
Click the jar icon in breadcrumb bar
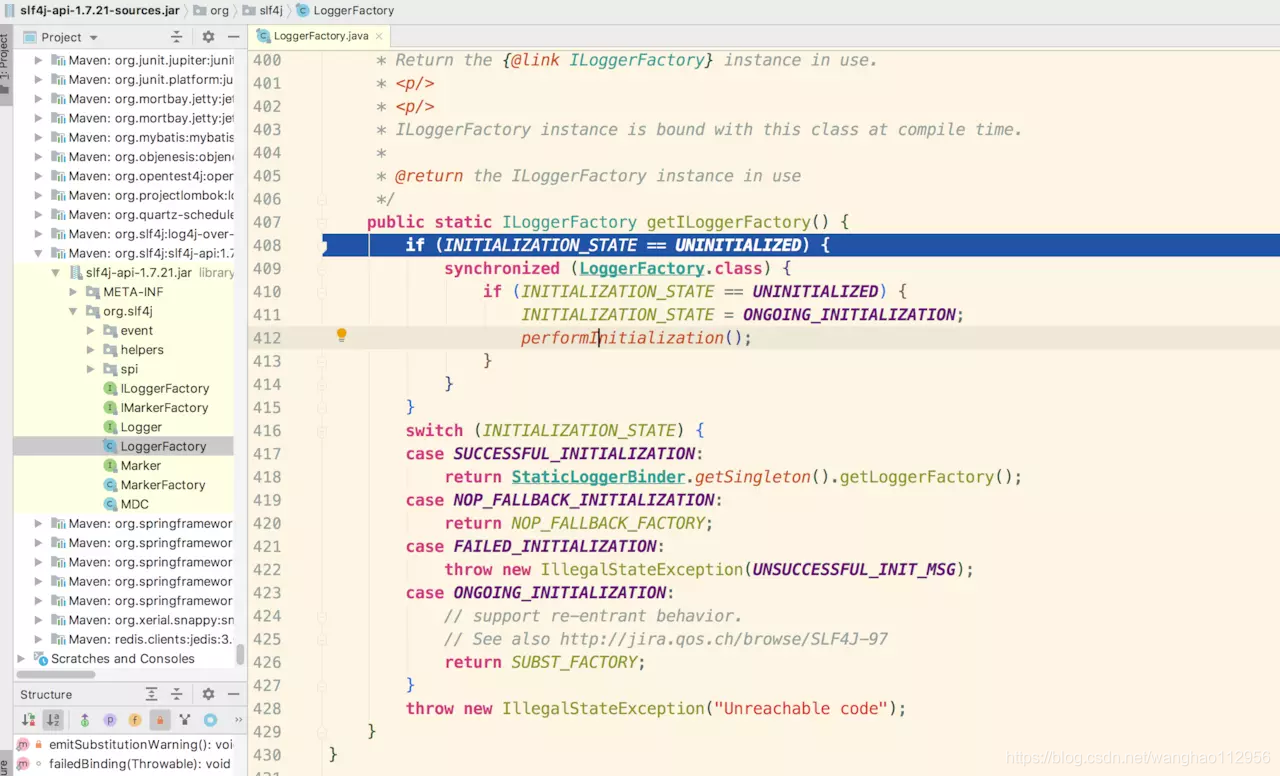pos(10,10)
